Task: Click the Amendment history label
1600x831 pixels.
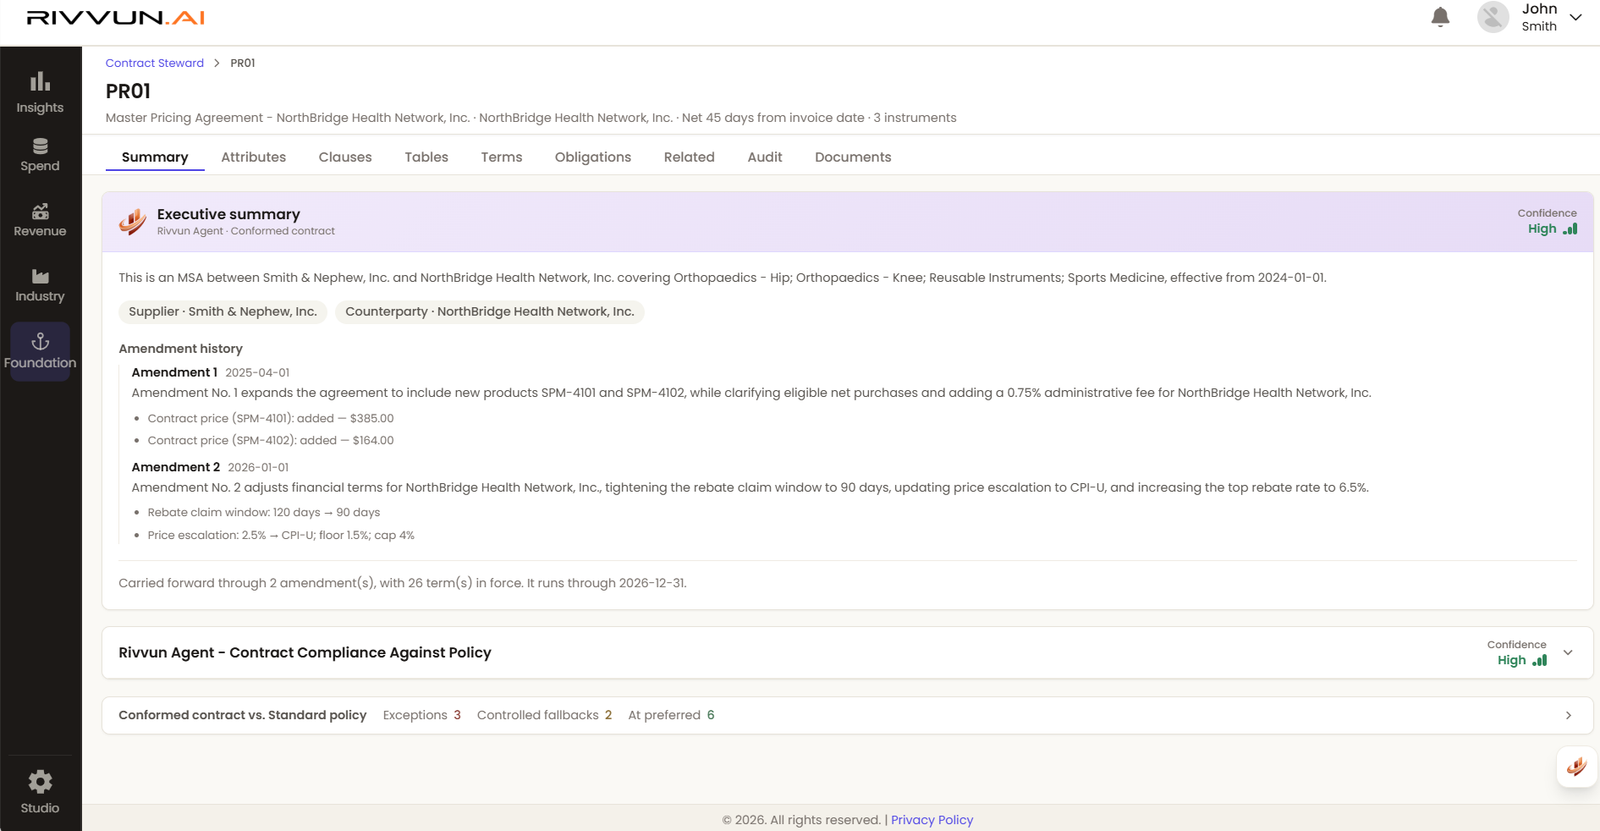Action: (181, 349)
